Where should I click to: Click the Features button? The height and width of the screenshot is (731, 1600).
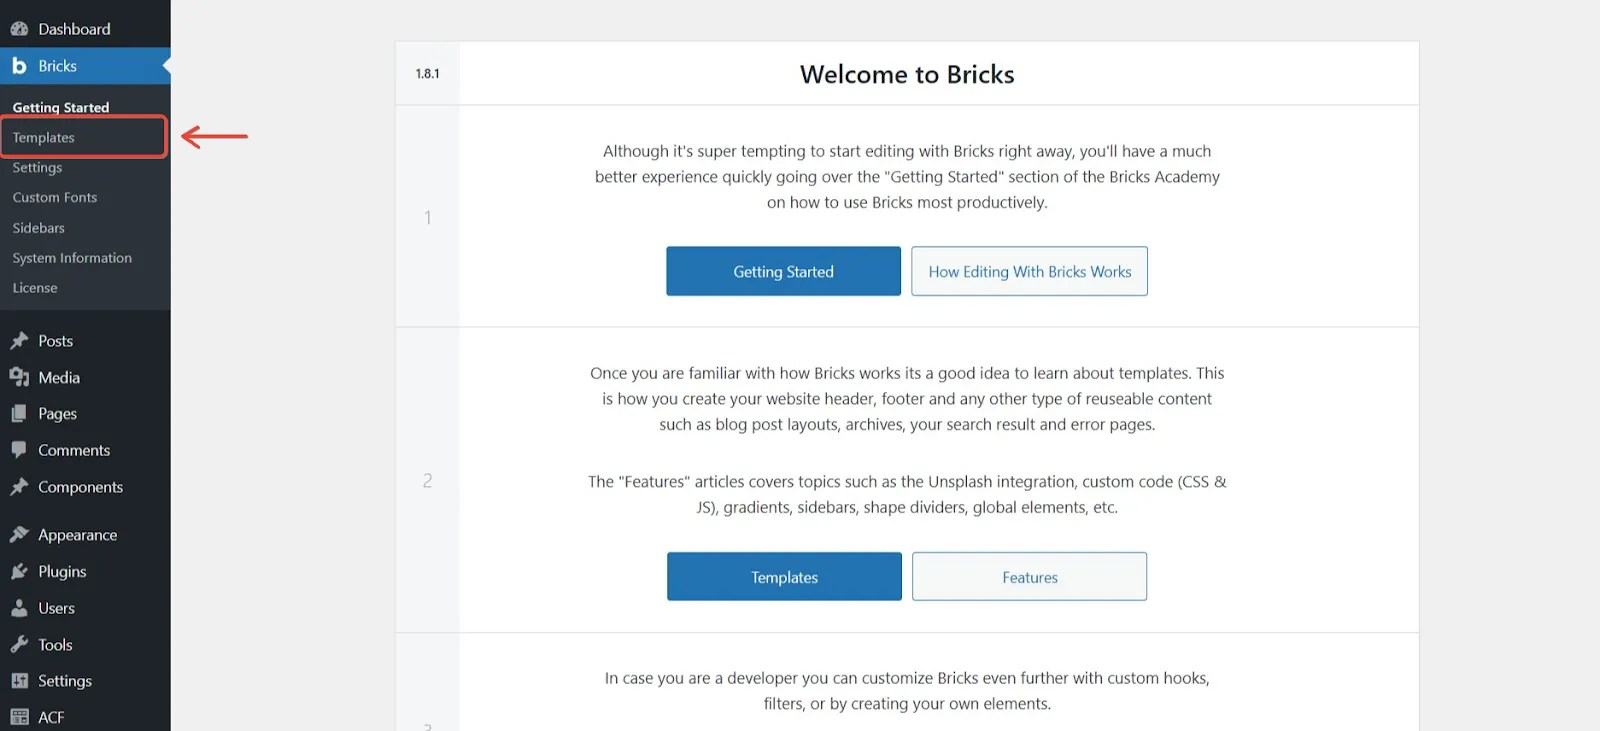pos(1029,577)
